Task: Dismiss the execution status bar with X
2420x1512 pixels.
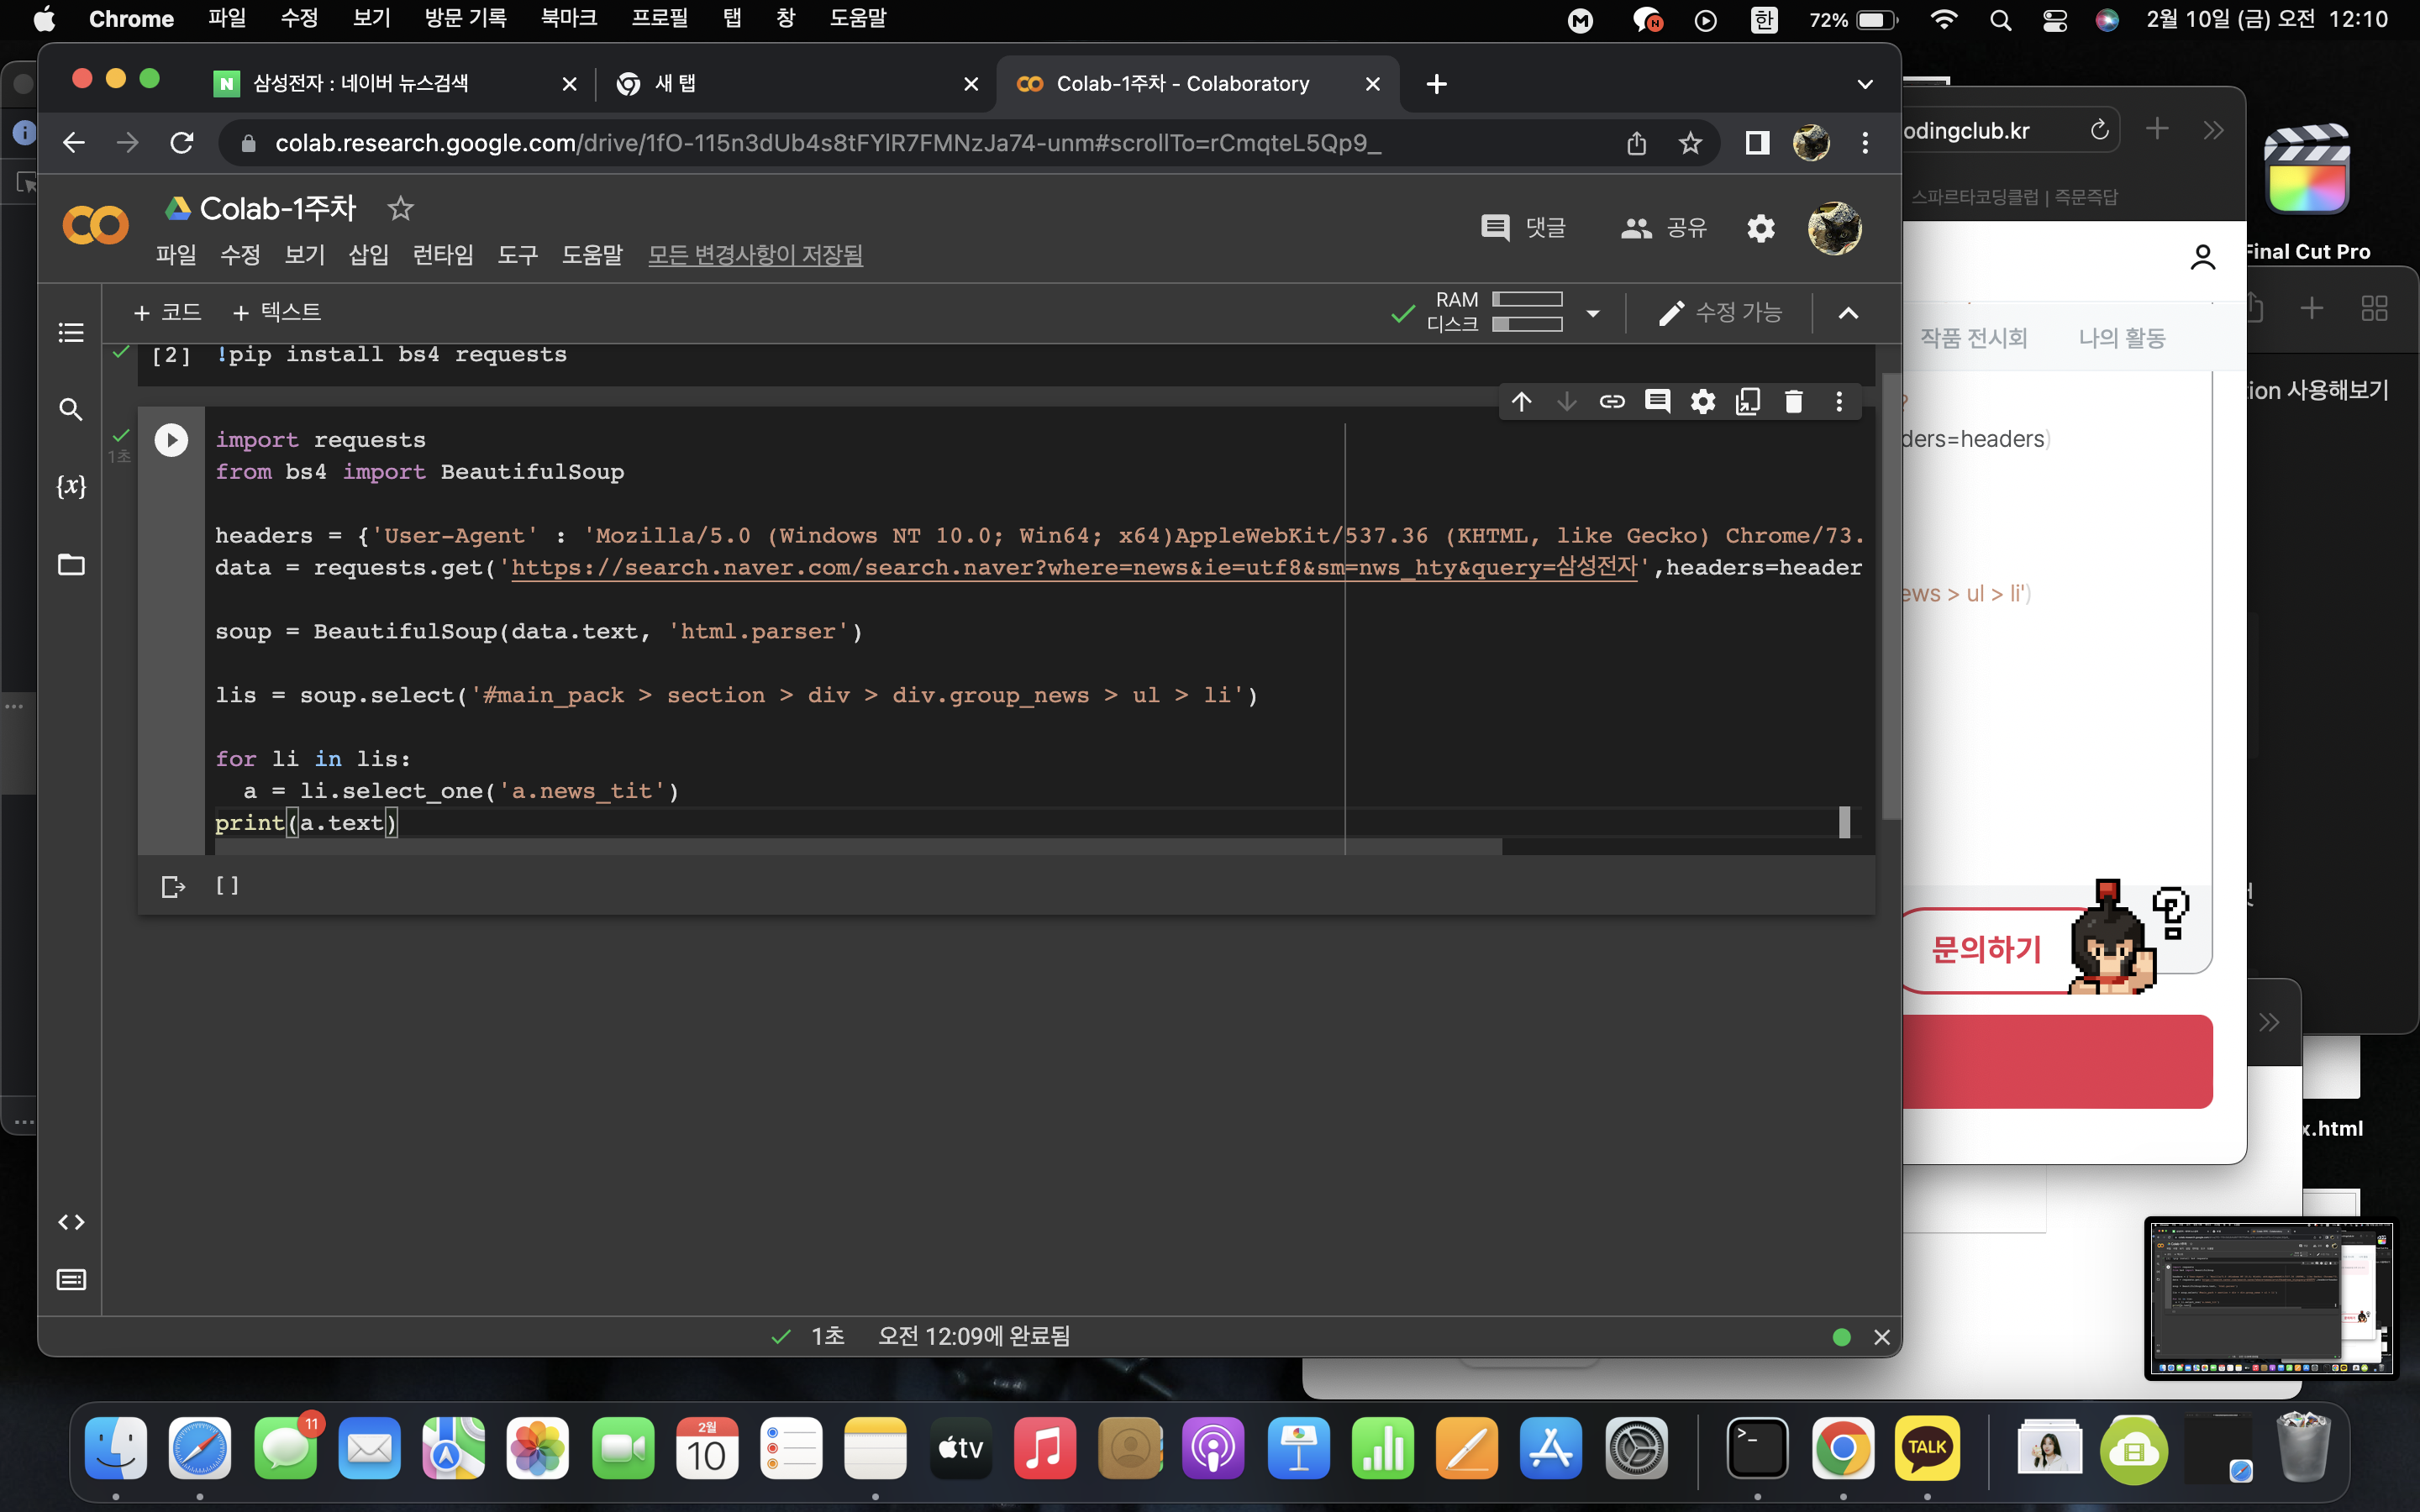Action: click(x=1881, y=1337)
